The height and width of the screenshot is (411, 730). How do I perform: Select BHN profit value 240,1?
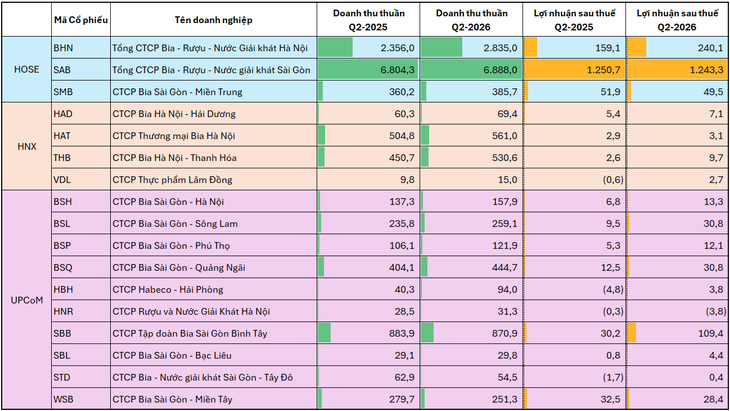click(x=710, y=48)
